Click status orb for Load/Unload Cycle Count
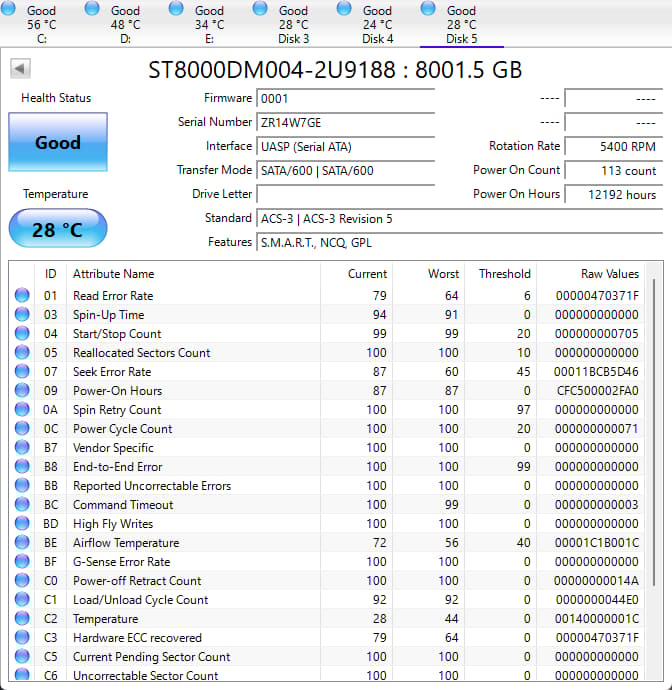672x690 pixels. click(x=22, y=599)
